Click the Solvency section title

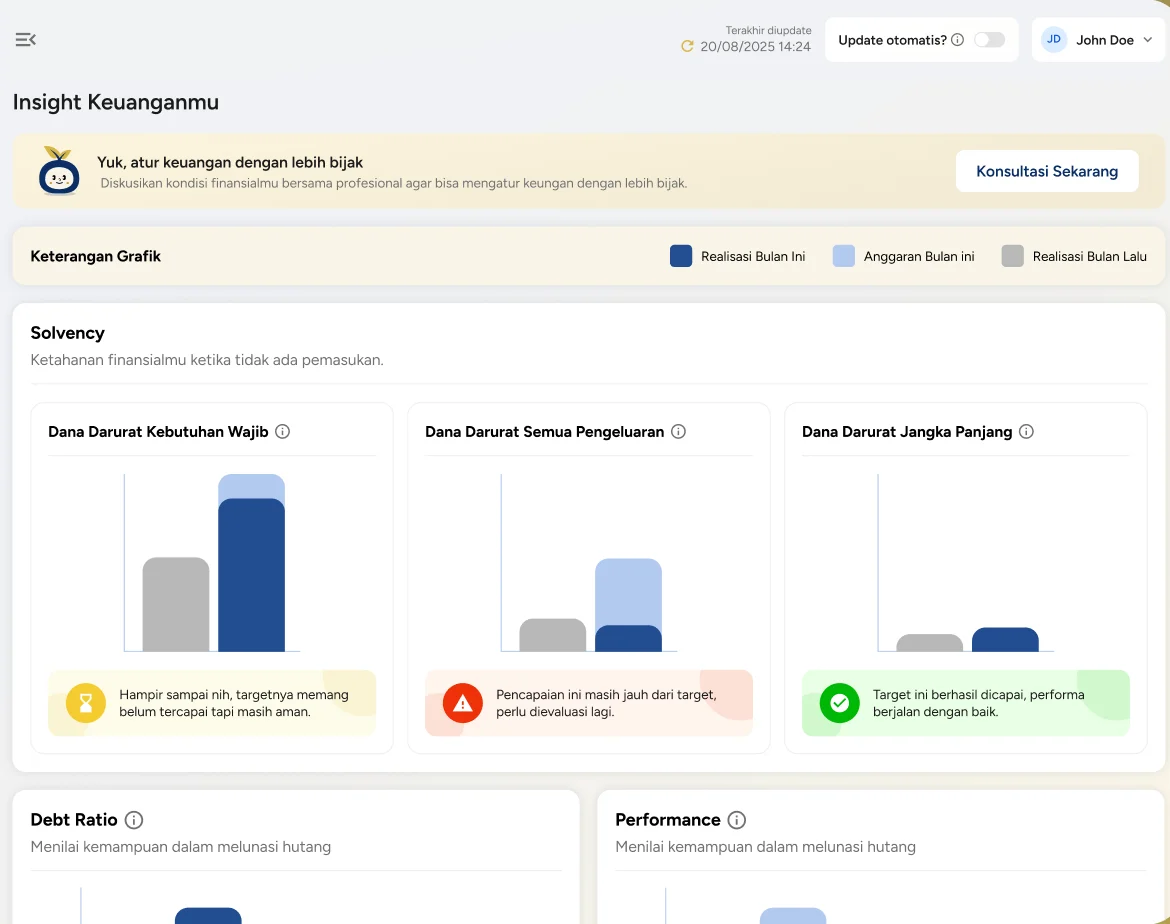pos(67,333)
